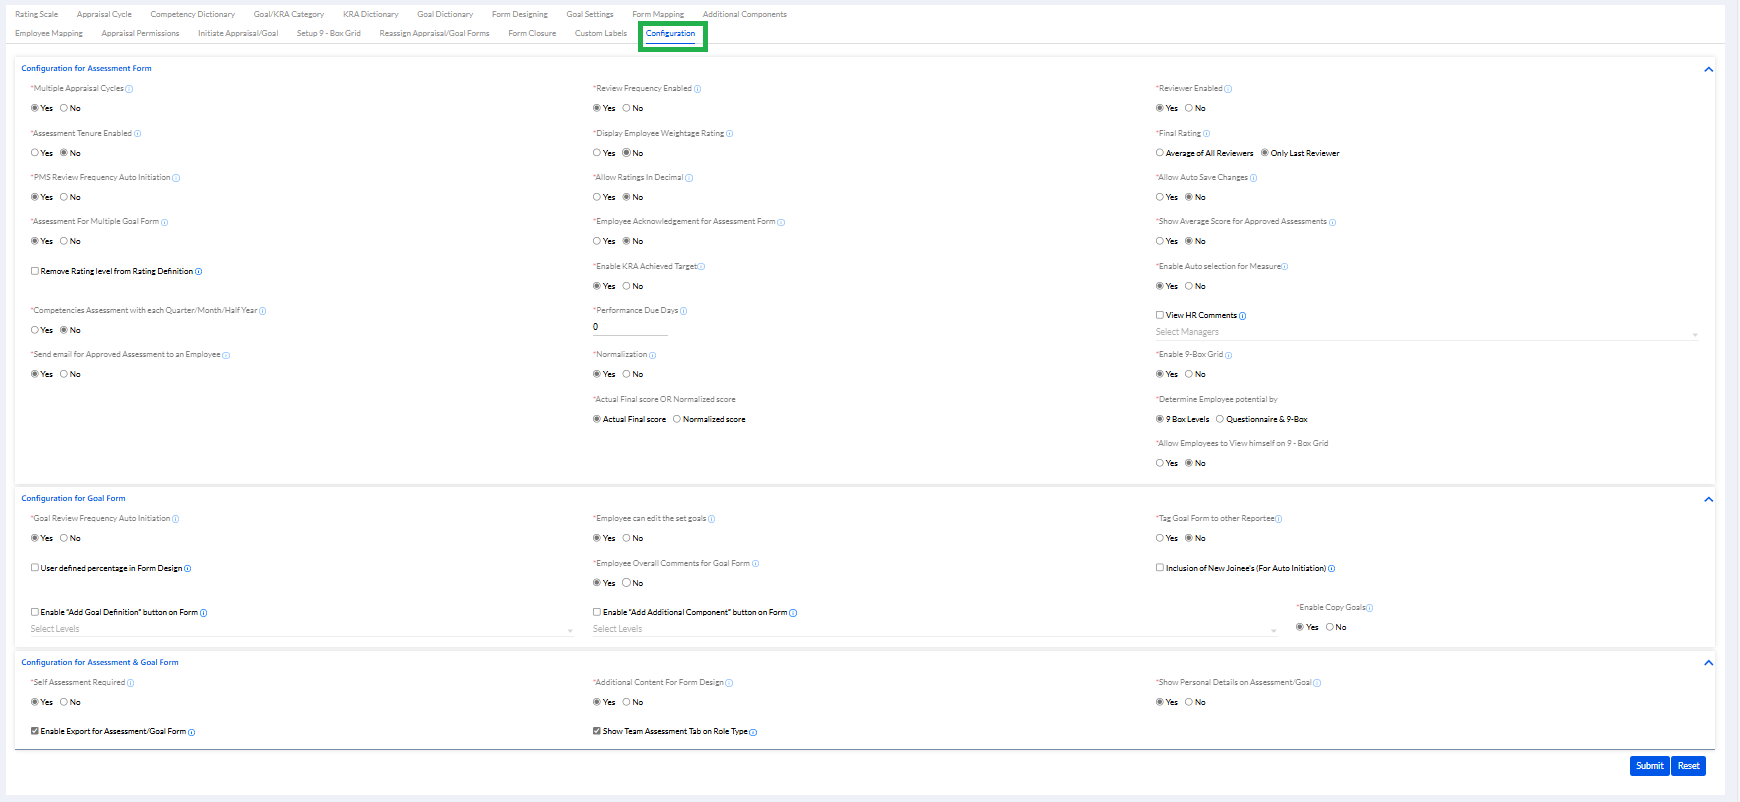Open the Select Managers dropdown
Screen dimensions: 1740x802
point(1426,332)
